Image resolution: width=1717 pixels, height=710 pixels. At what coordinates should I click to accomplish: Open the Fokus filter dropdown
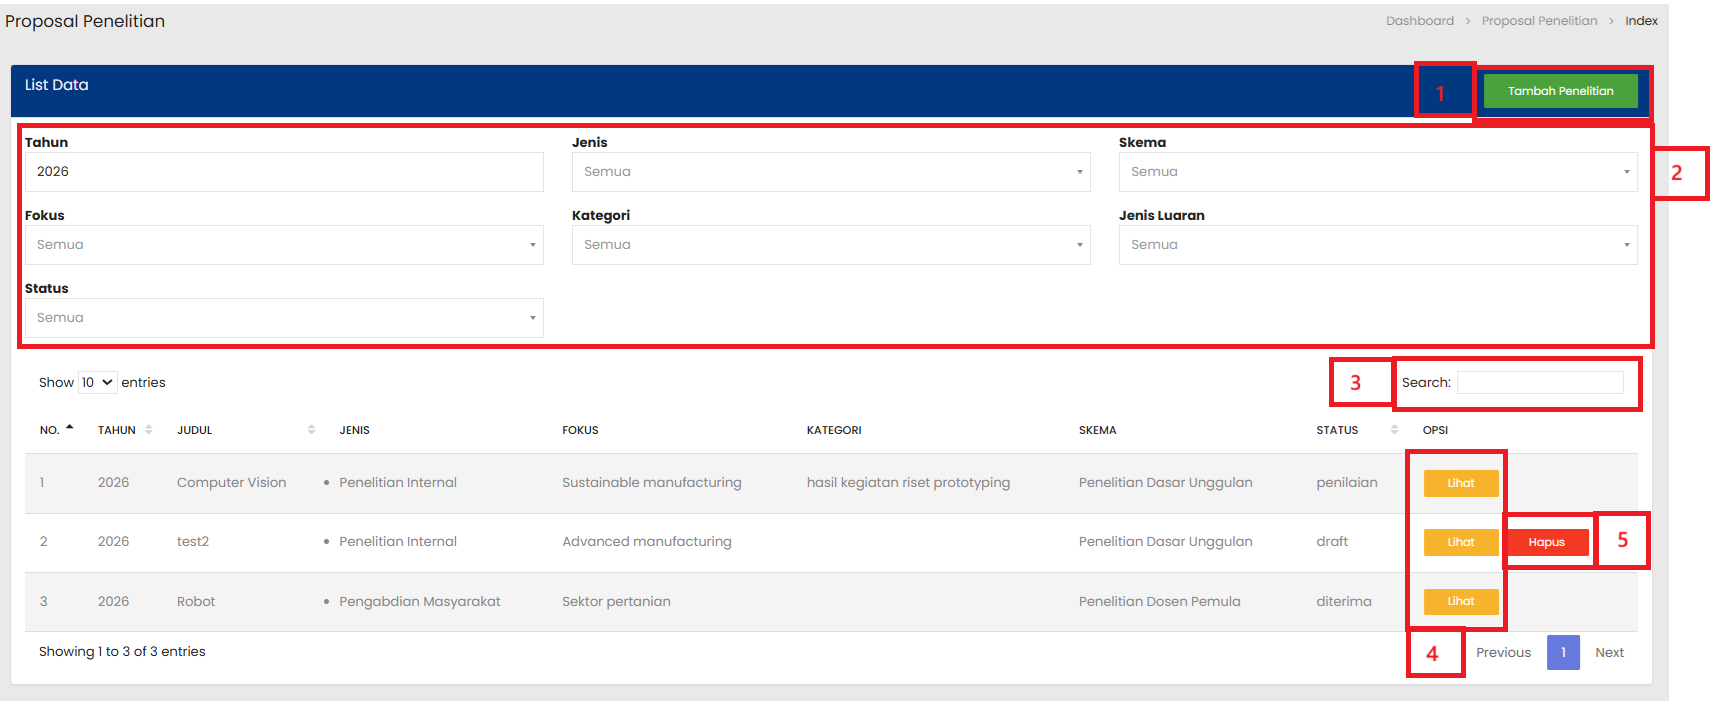[x=283, y=245]
